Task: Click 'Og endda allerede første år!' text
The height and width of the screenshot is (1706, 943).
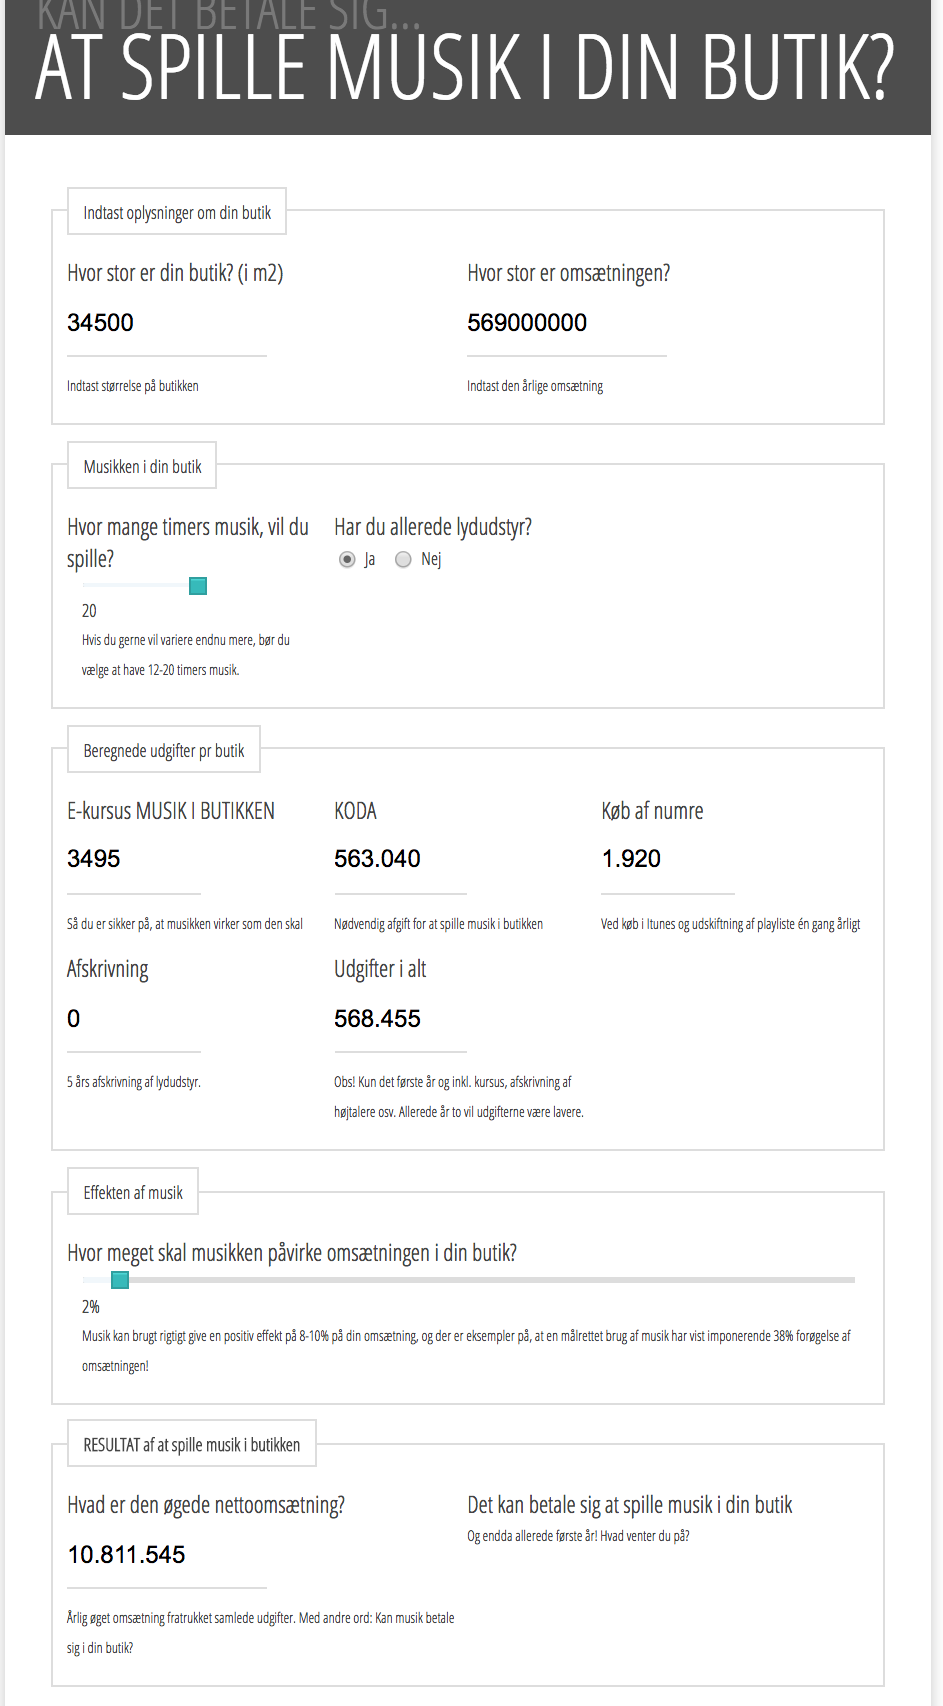Action: click(578, 1536)
